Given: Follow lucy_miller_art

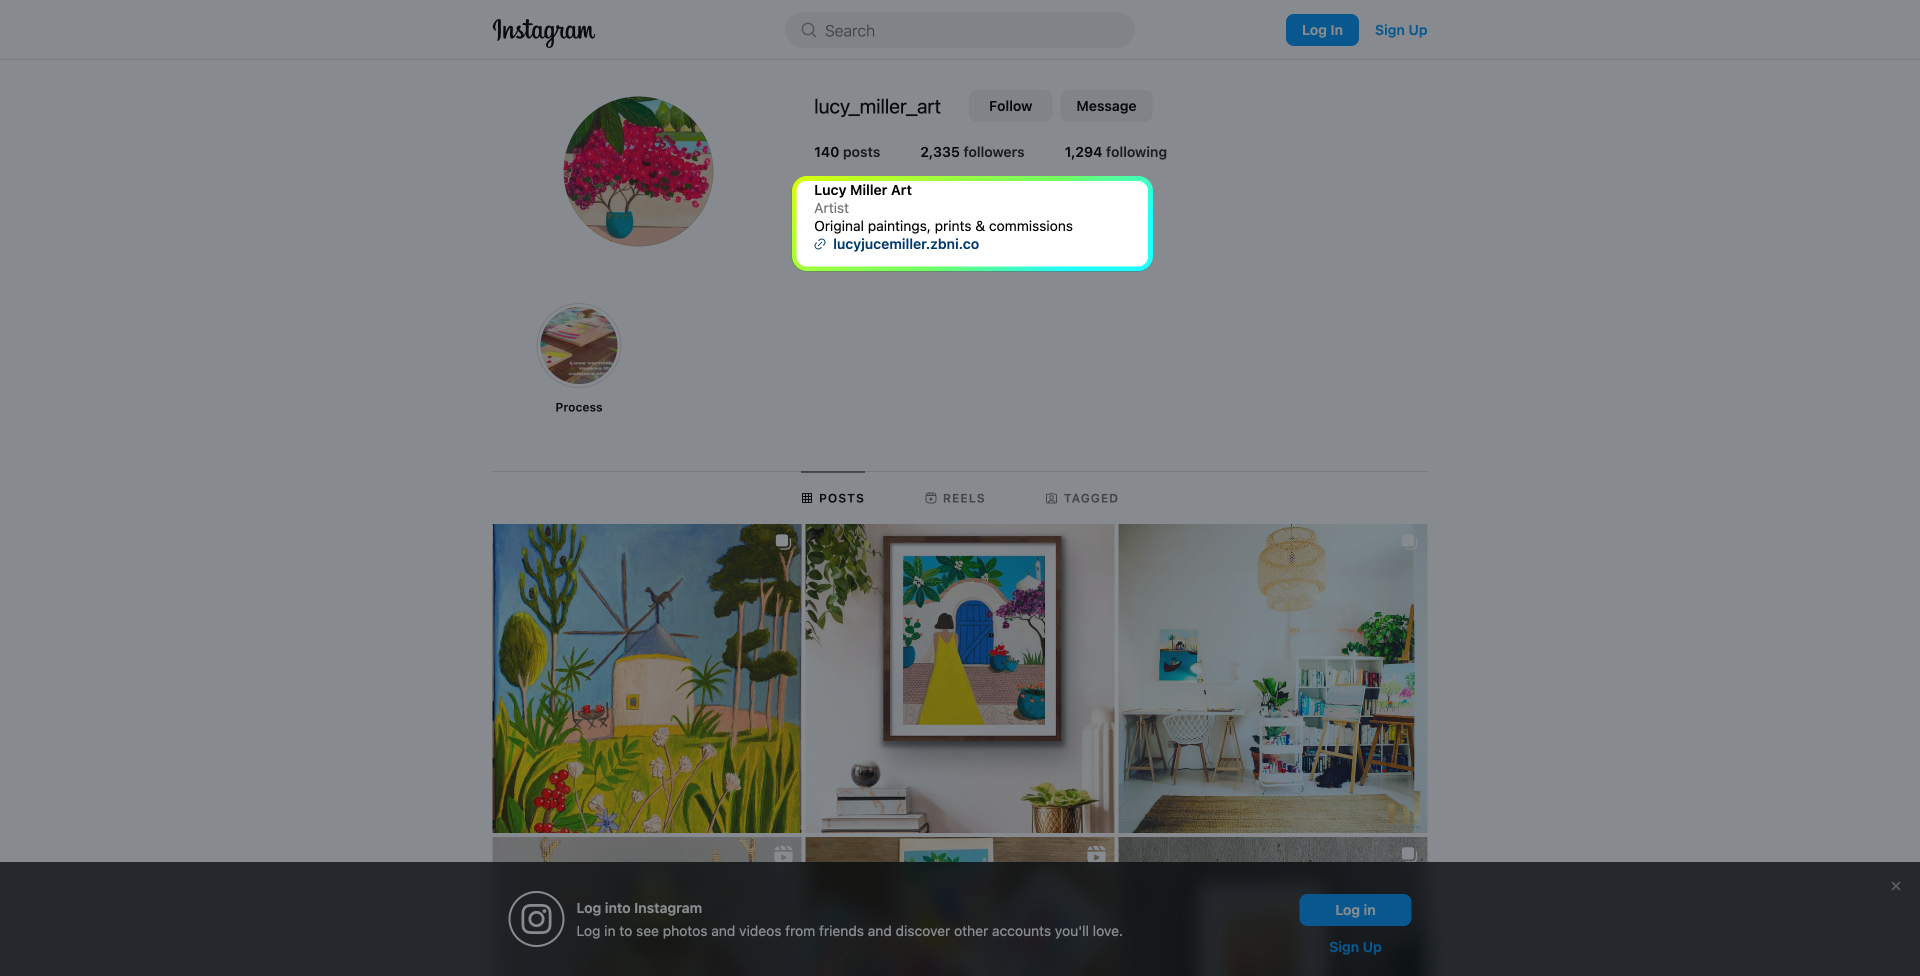Looking at the screenshot, I should [1010, 106].
